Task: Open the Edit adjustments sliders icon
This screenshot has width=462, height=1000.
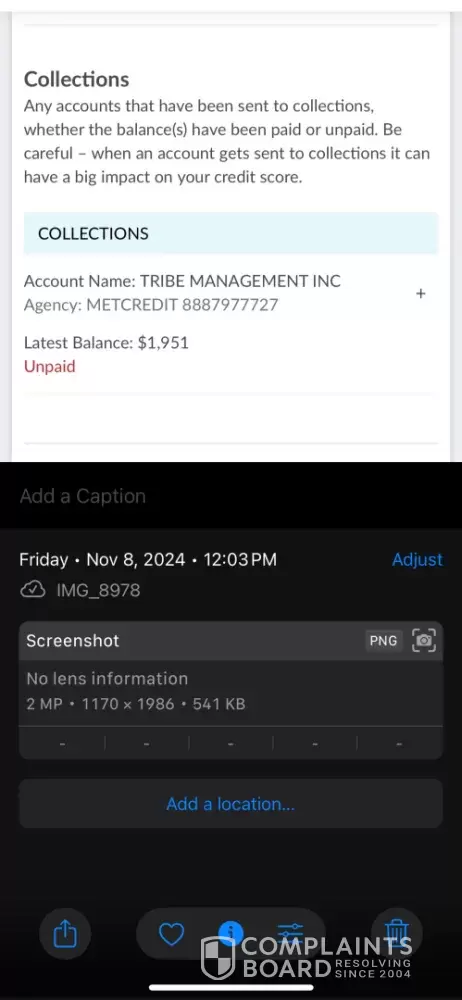Action: [290, 934]
